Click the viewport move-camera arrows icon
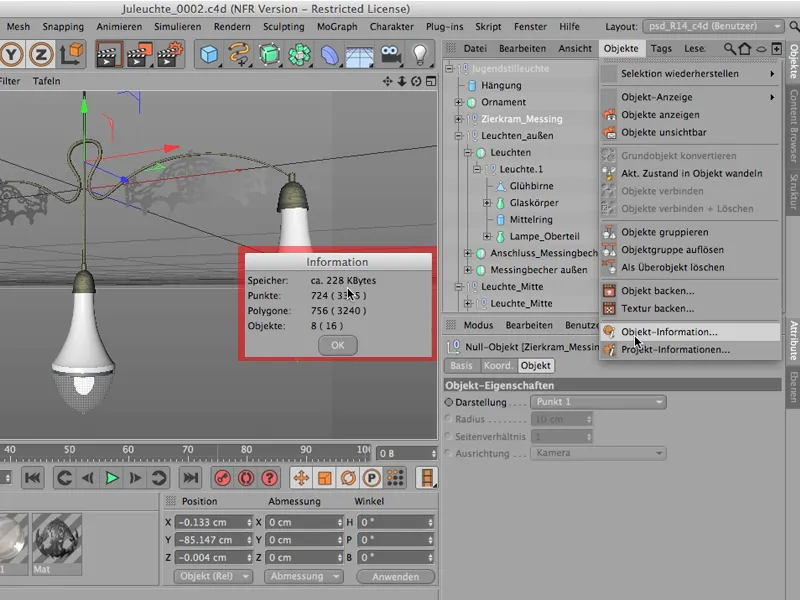800x600 pixels. pos(388,81)
